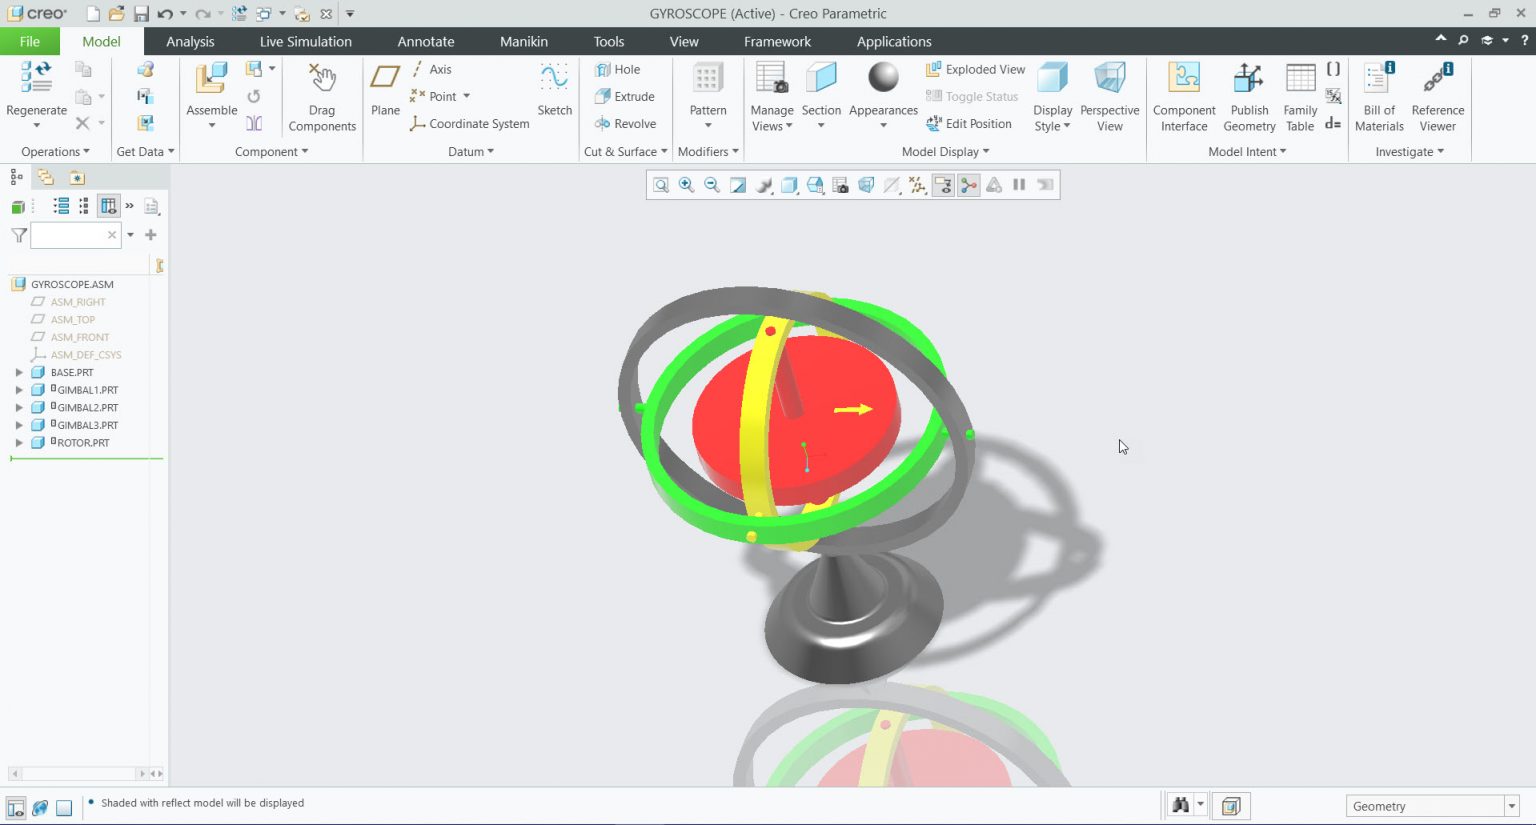1536x825 pixels.
Task: Expand the BASE.PRT tree node
Action: (x=19, y=371)
